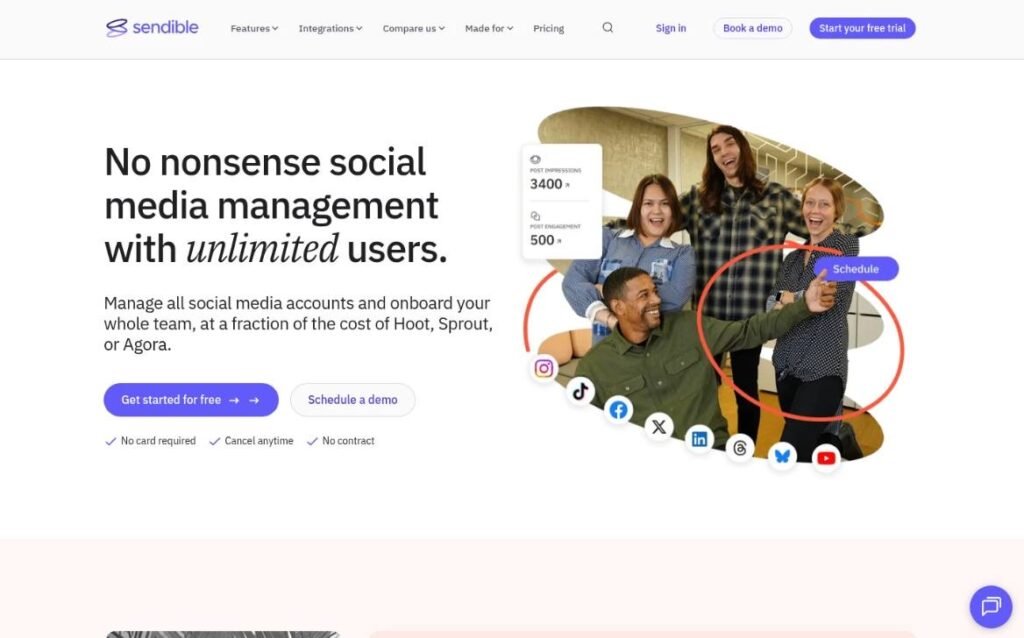Click the 500 post engagement value
This screenshot has height=638, width=1024.
[542, 240]
